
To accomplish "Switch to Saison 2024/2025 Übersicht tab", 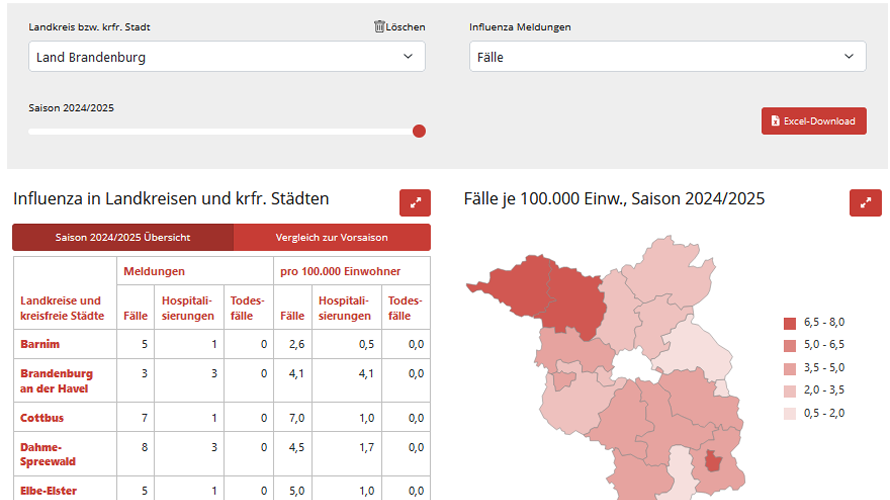I will (x=123, y=237).
